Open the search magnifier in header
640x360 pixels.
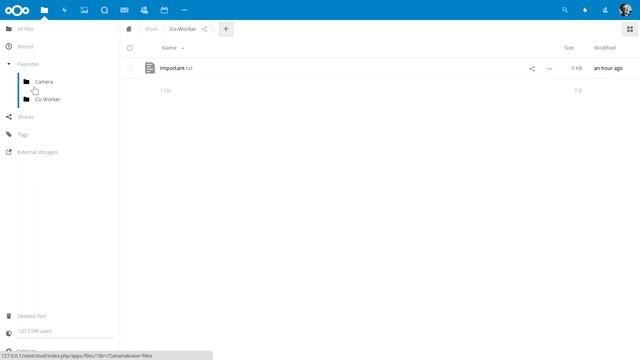tap(565, 10)
